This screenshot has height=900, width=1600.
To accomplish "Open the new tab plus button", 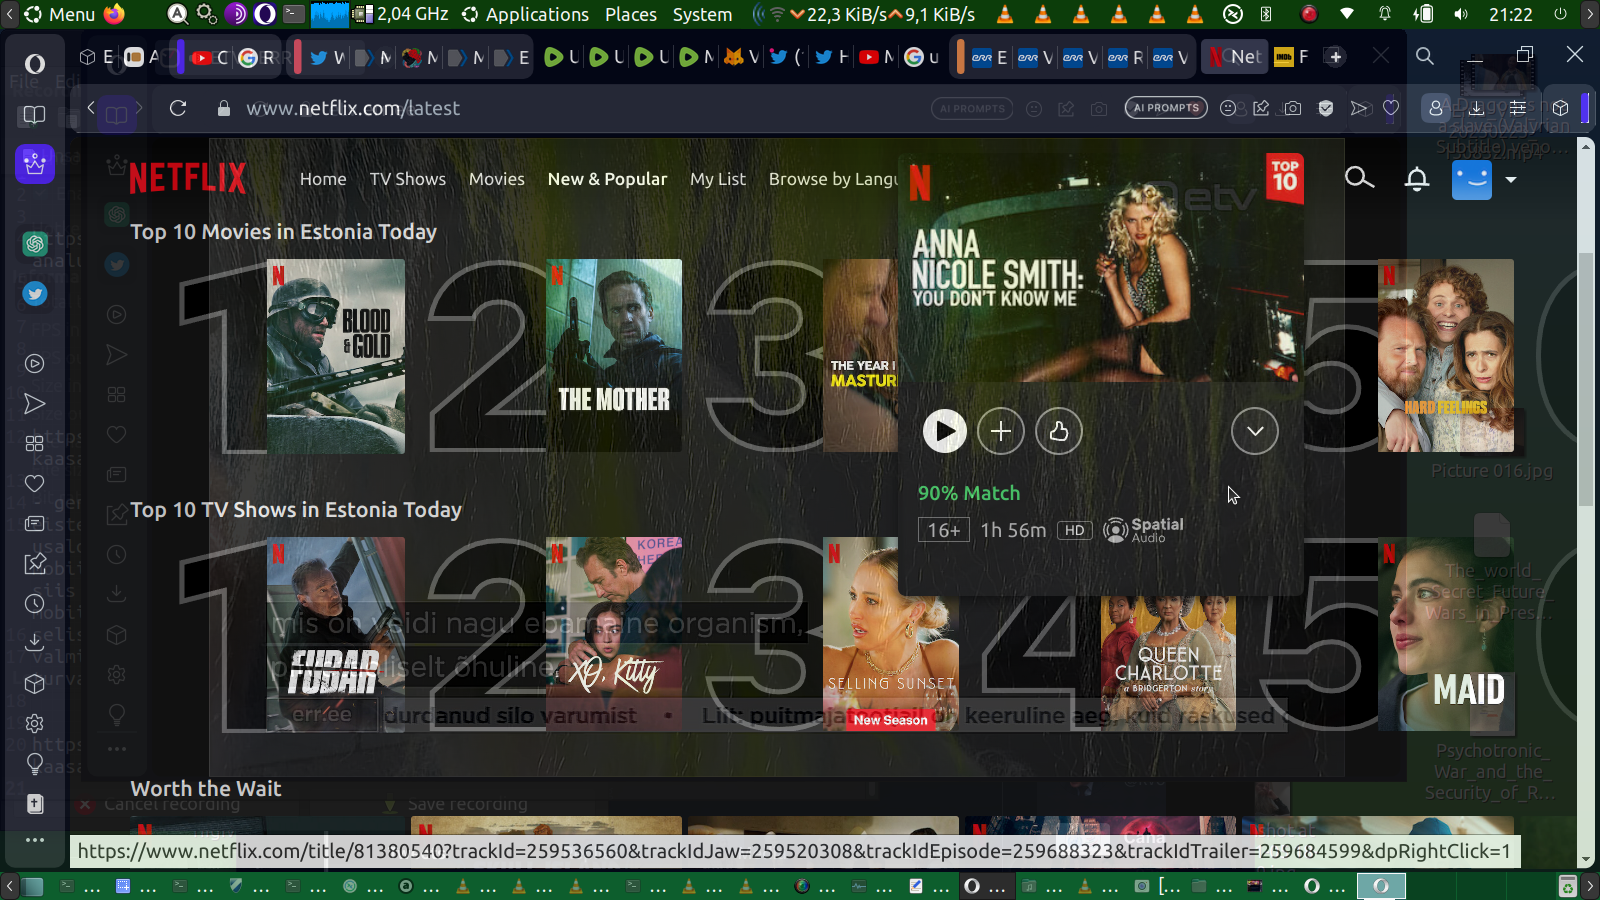I will pos(1335,57).
